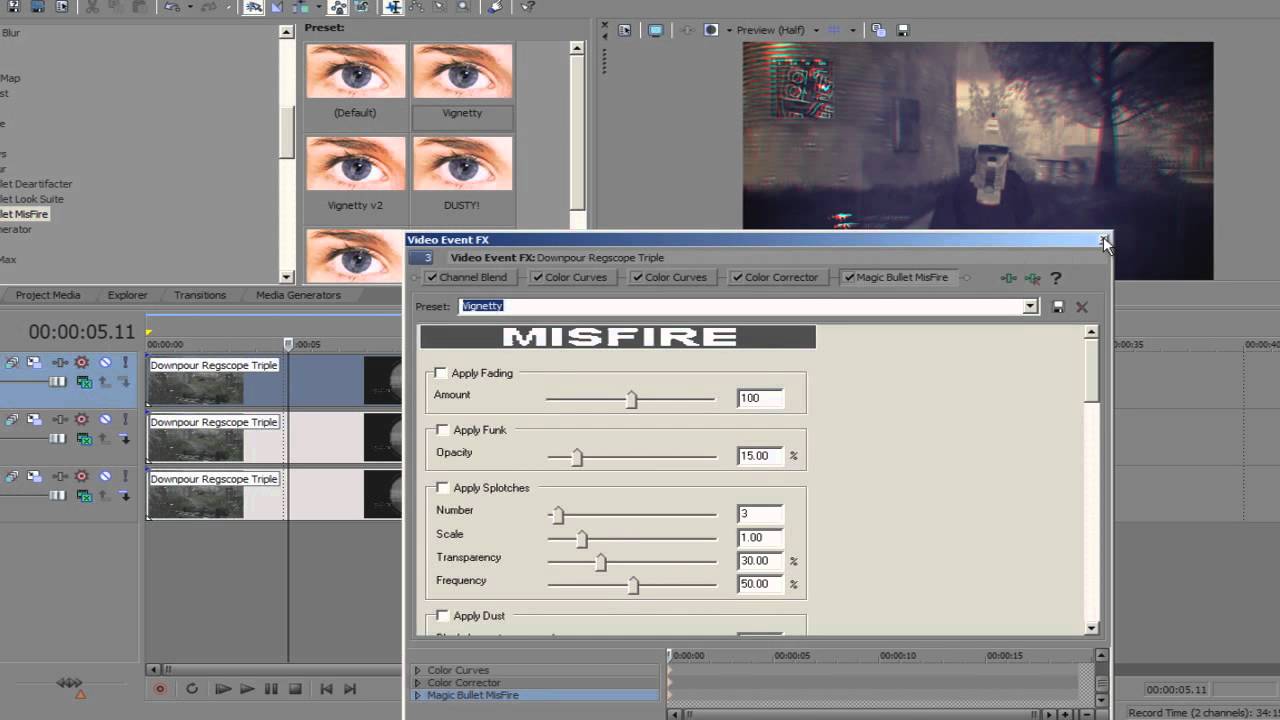
Task: Toggle Loop Playback transport button
Action: click(191, 689)
